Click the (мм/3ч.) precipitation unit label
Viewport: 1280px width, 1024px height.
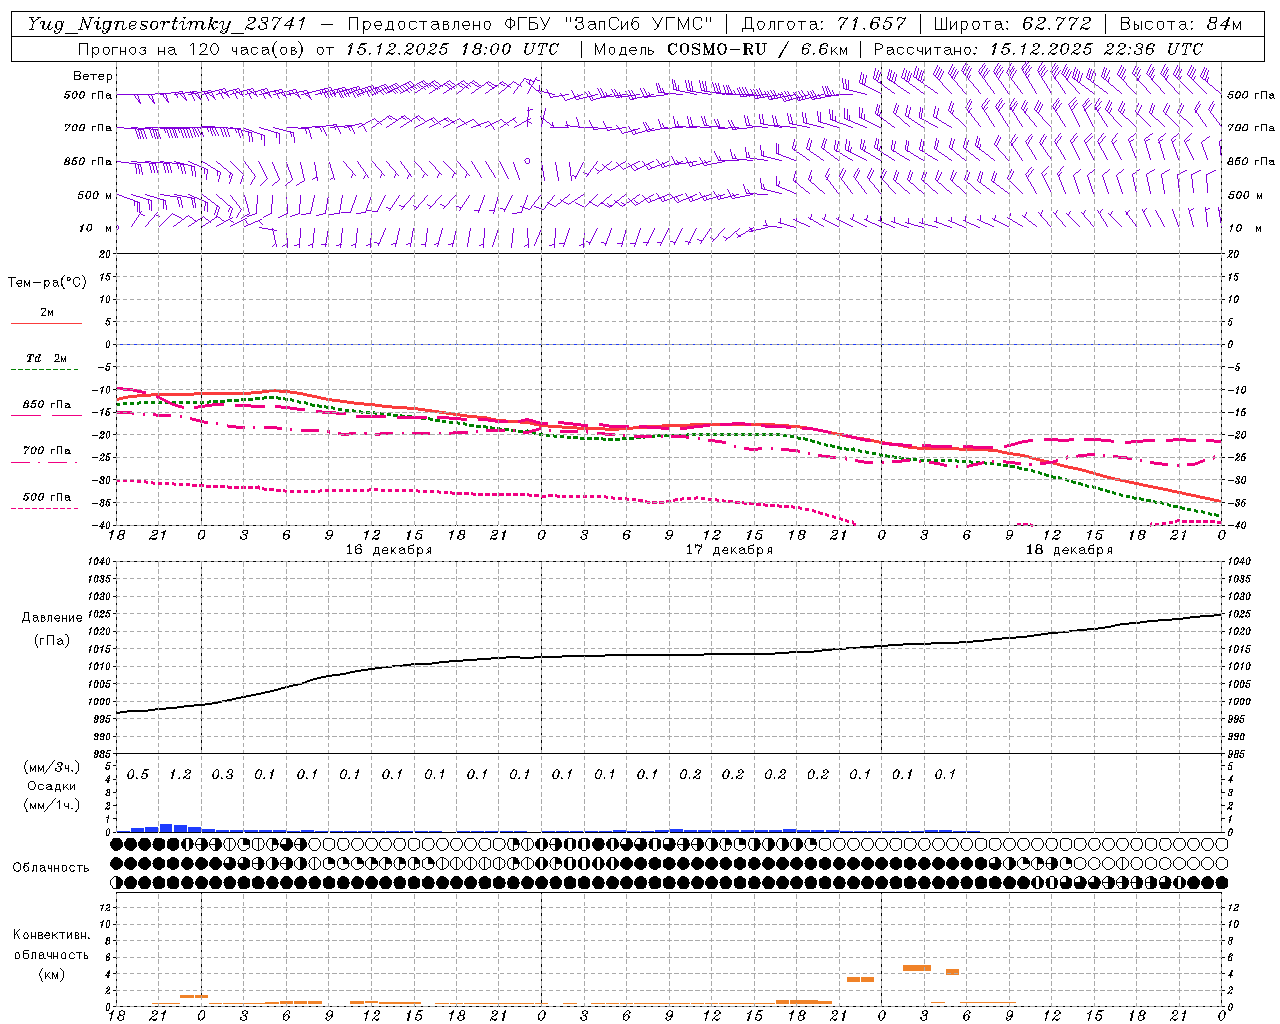click(x=50, y=767)
